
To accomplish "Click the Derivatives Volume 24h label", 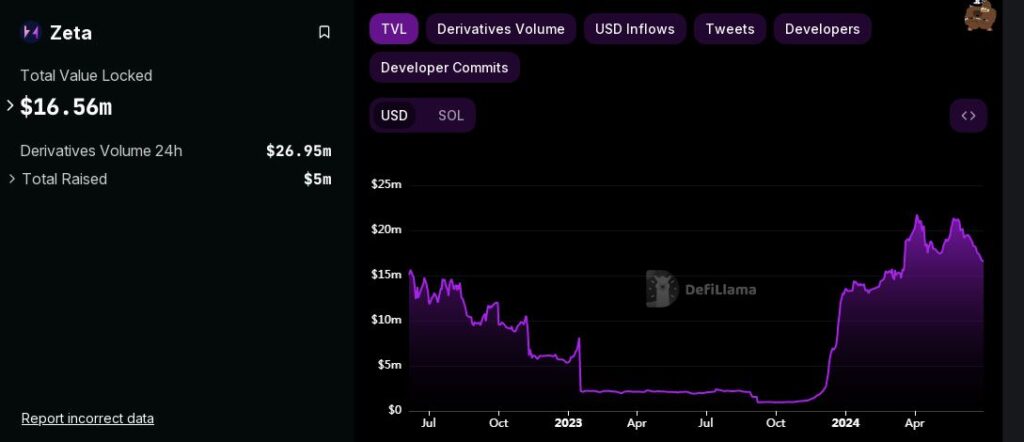I will 101,151.
